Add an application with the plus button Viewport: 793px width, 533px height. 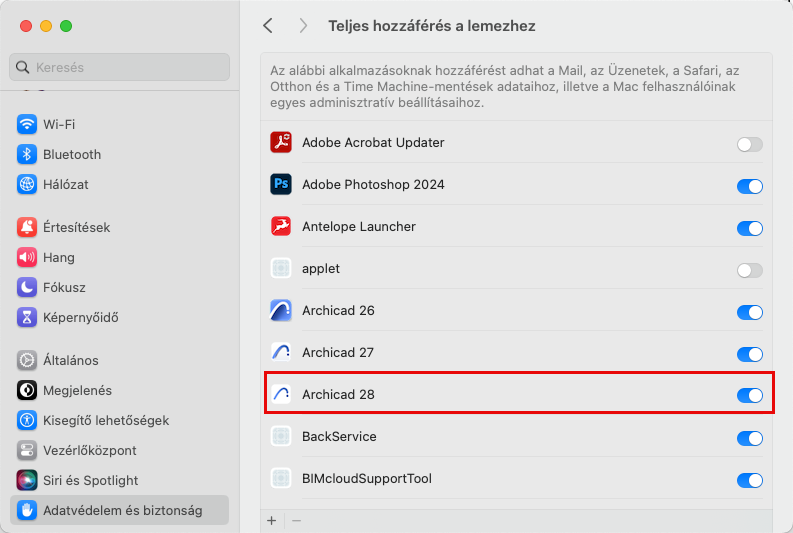pyautogui.click(x=272, y=520)
